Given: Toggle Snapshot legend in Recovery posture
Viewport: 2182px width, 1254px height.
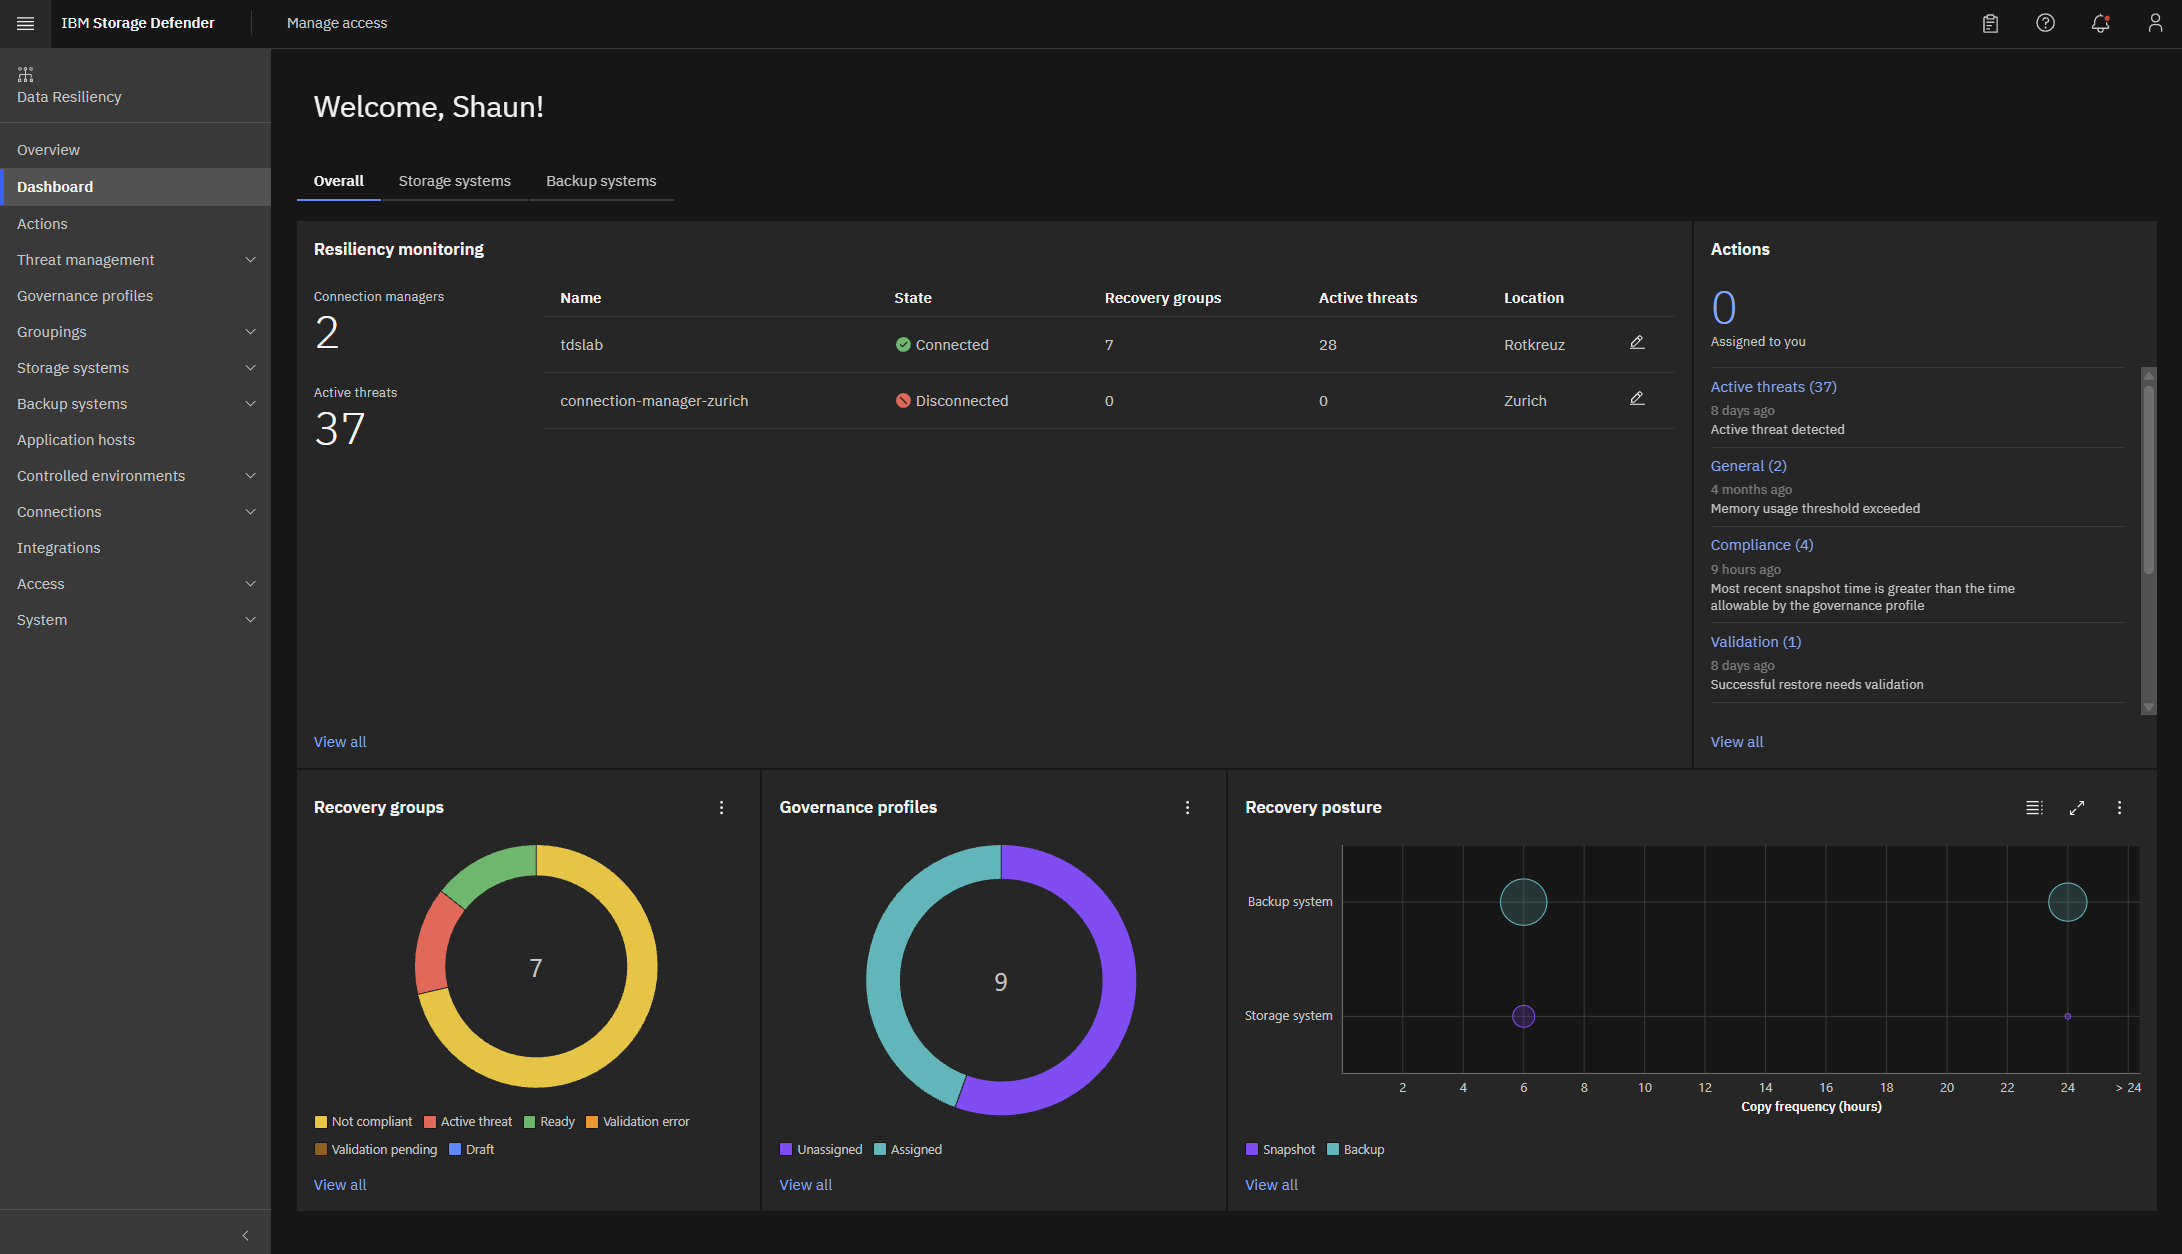Looking at the screenshot, I should tap(1280, 1150).
